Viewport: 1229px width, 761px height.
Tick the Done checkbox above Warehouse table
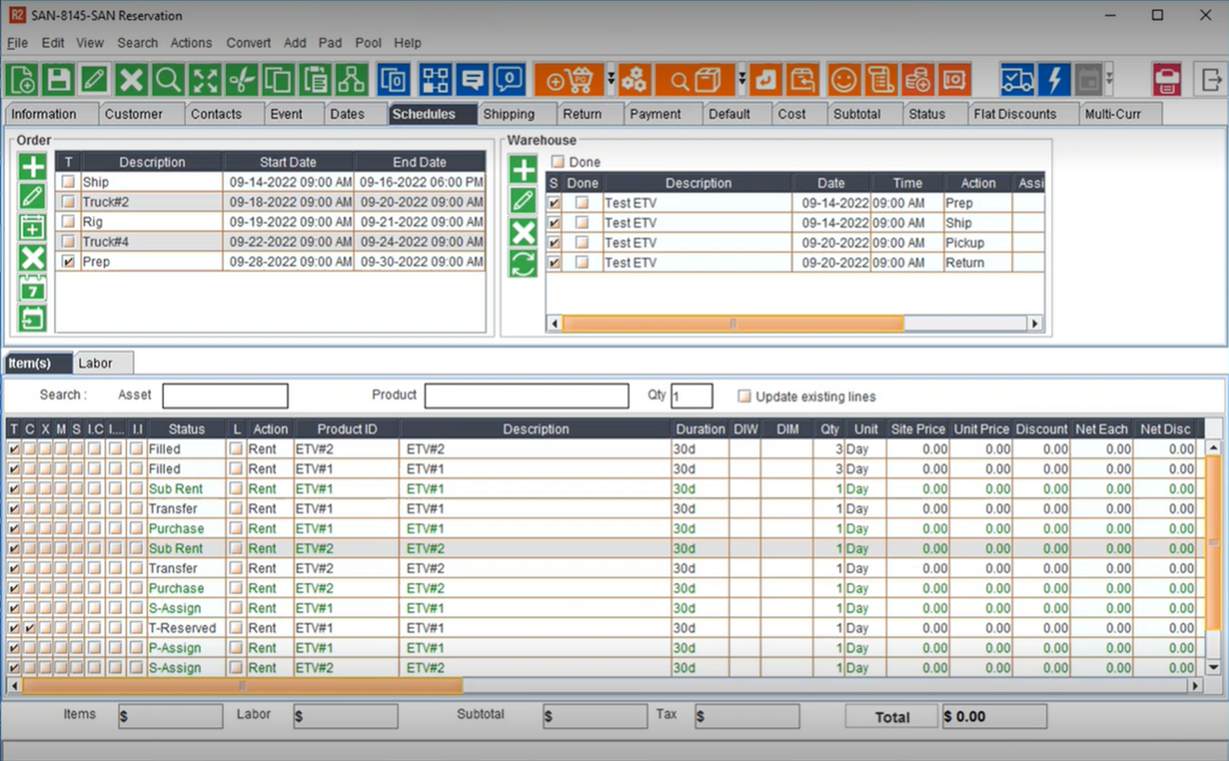(558, 162)
